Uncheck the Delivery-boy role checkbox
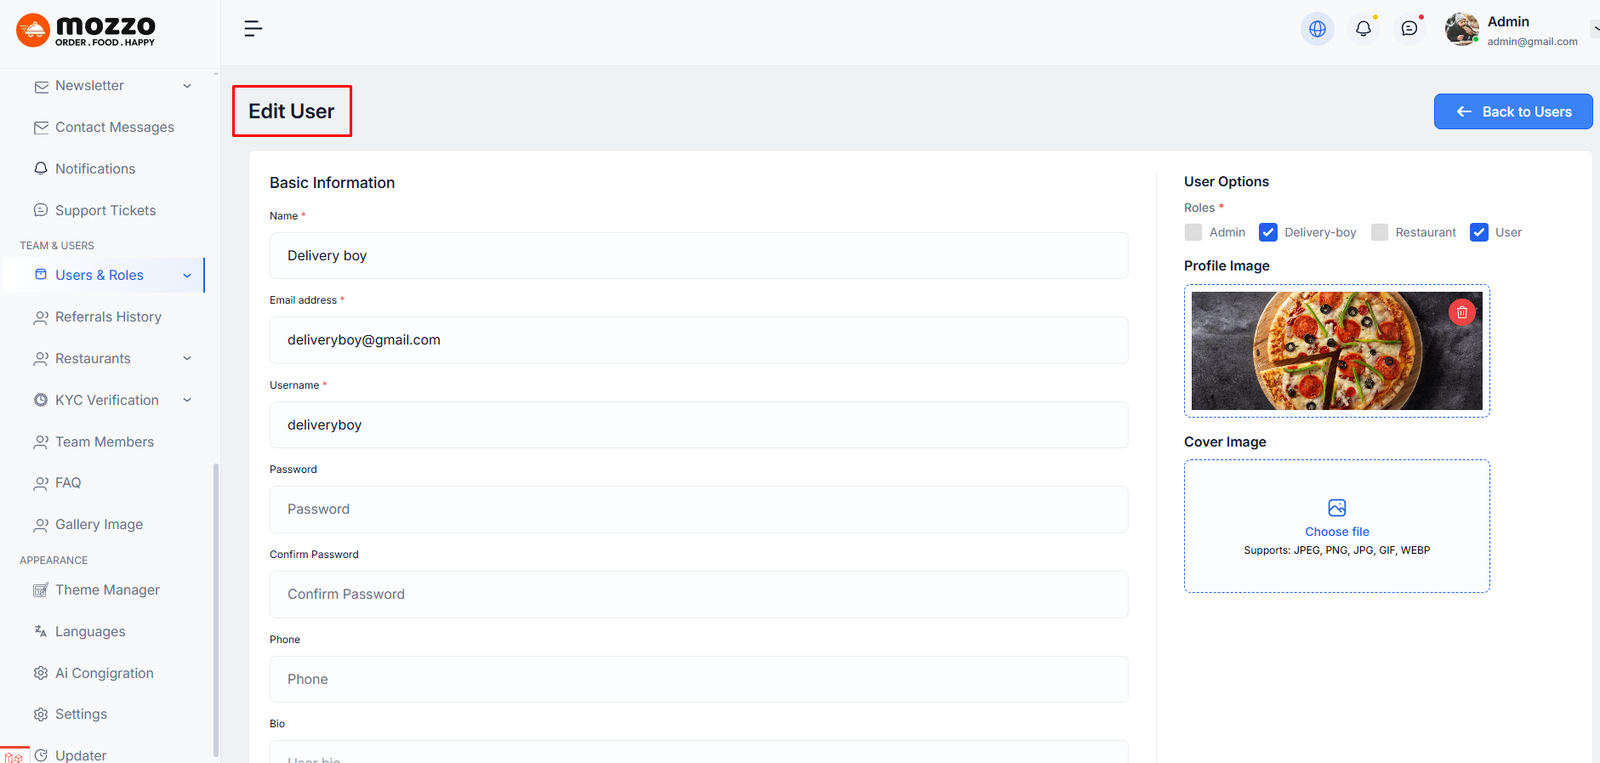This screenshot has width=1600, height=763. point(1268,232)
